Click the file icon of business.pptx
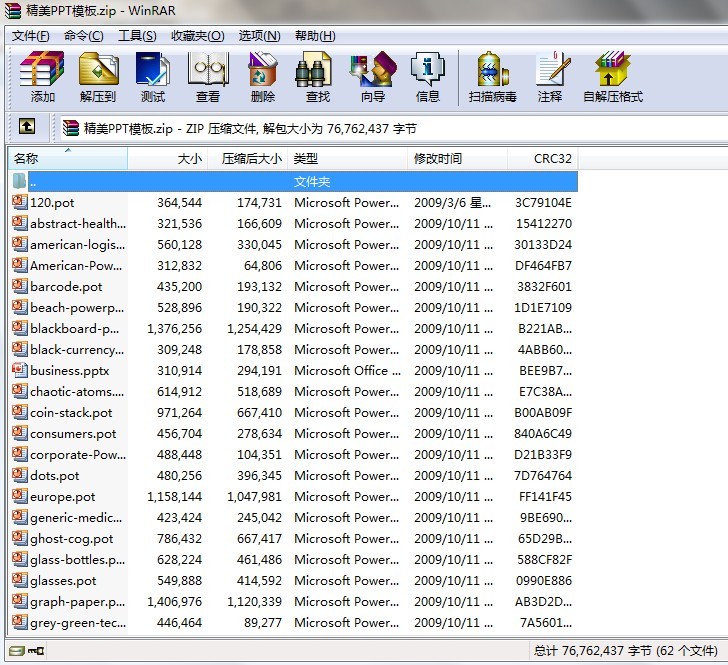This screenshot has width=728, height=665. click(20, 370)
